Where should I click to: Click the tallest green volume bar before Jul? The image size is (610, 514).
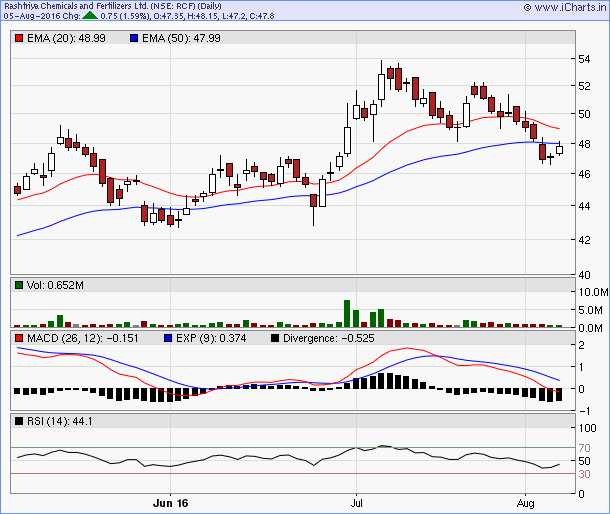pyautogui.click(x=347, y=313)
